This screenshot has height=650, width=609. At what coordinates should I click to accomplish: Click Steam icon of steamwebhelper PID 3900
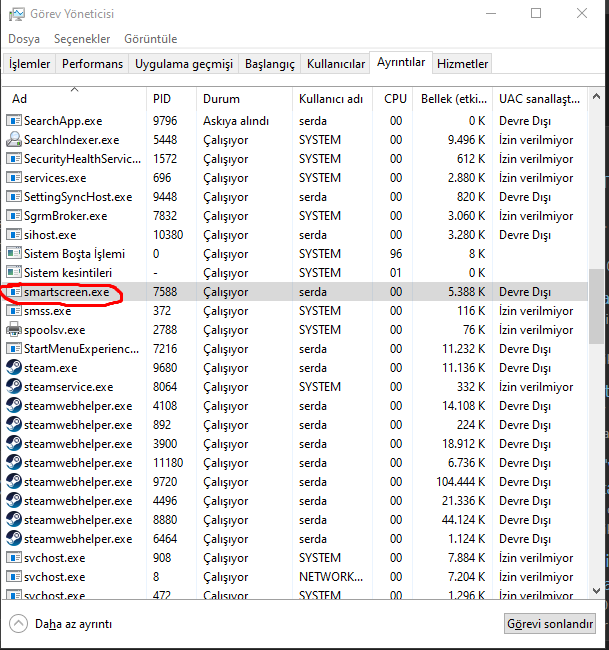pos(14,444)
